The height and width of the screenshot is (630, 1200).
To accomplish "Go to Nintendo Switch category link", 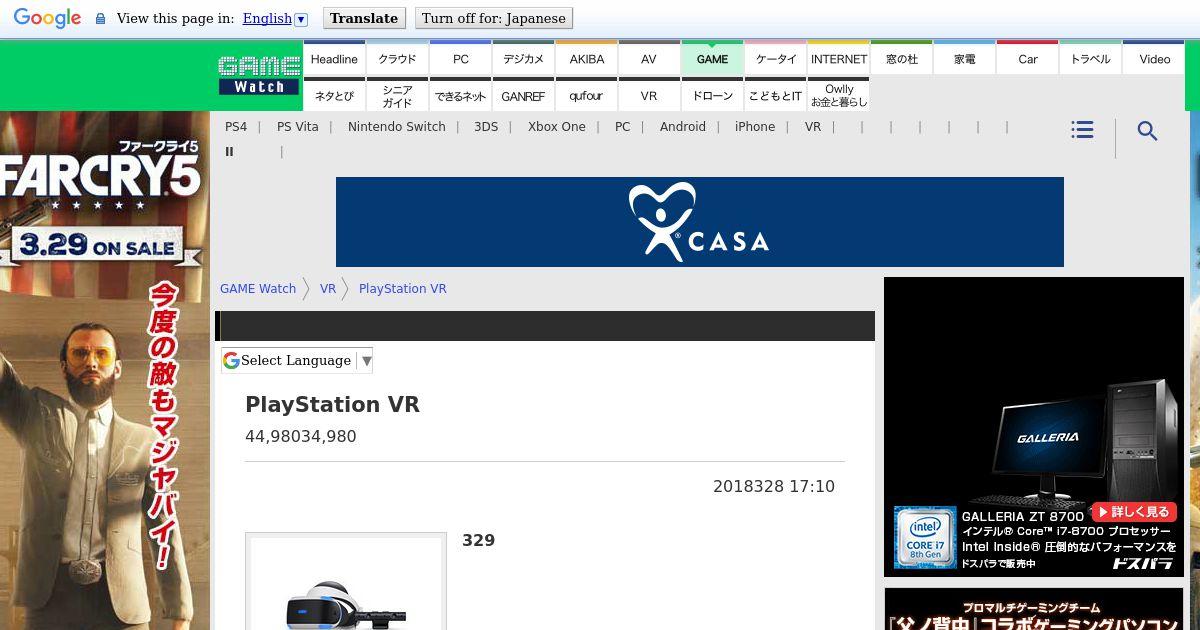I will coord(397,127).
